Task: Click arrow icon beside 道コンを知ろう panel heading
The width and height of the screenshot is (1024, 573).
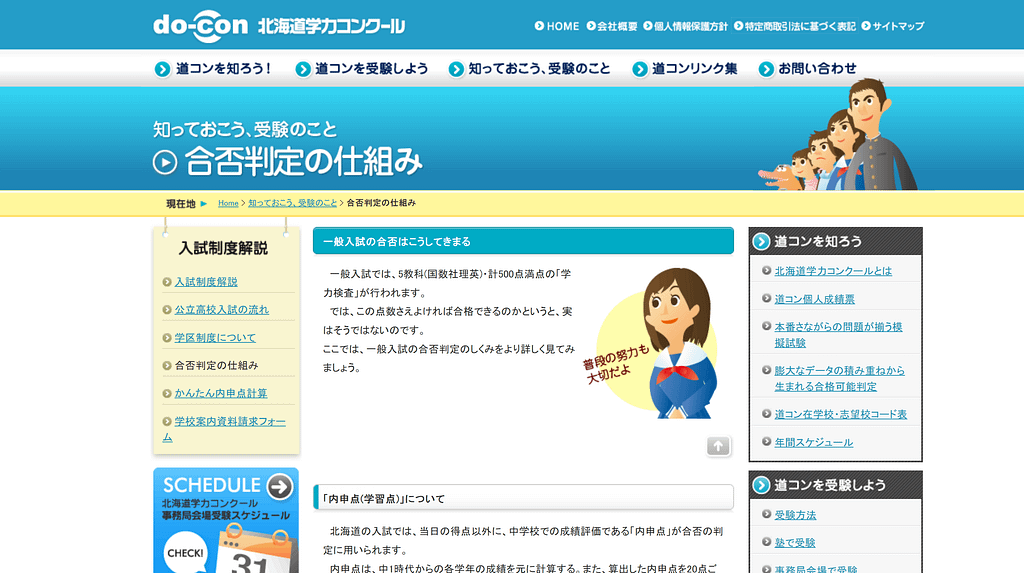Action: tap(761, 242)
